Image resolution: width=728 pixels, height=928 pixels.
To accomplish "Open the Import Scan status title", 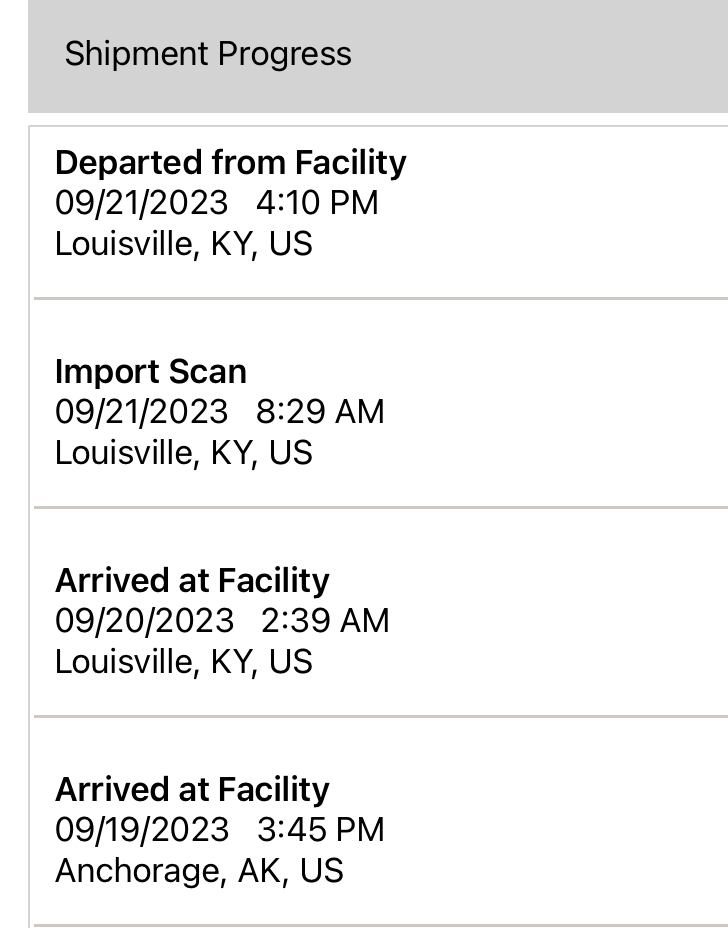I will 150,371.
